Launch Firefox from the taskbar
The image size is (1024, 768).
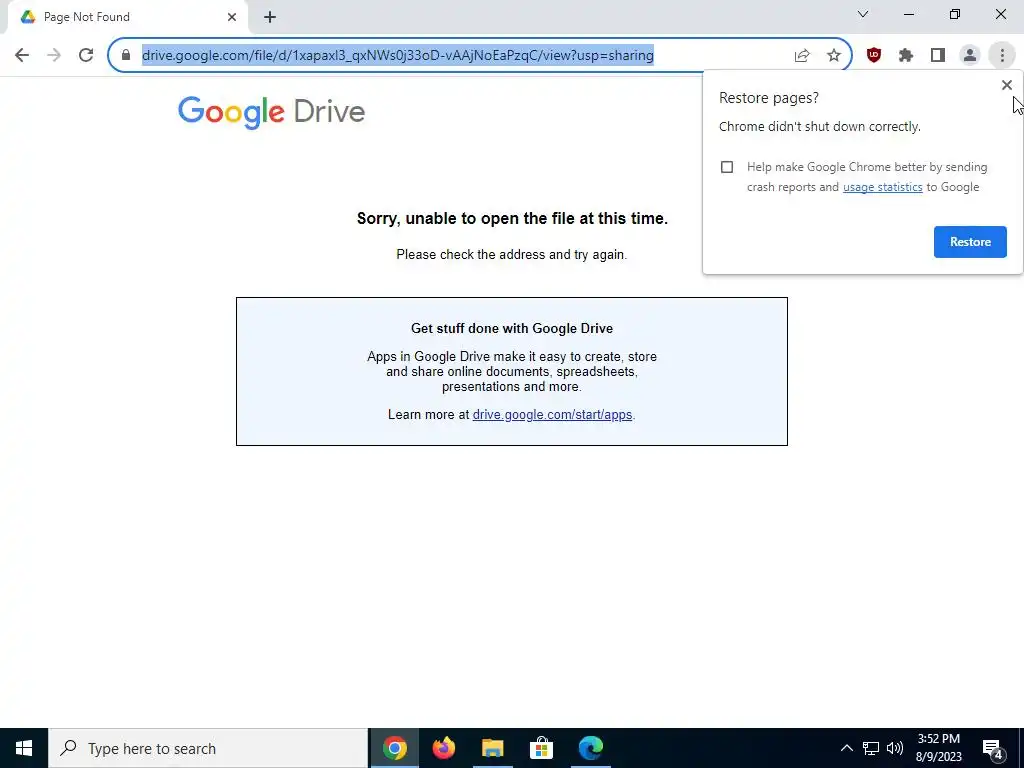click(443, 748)
